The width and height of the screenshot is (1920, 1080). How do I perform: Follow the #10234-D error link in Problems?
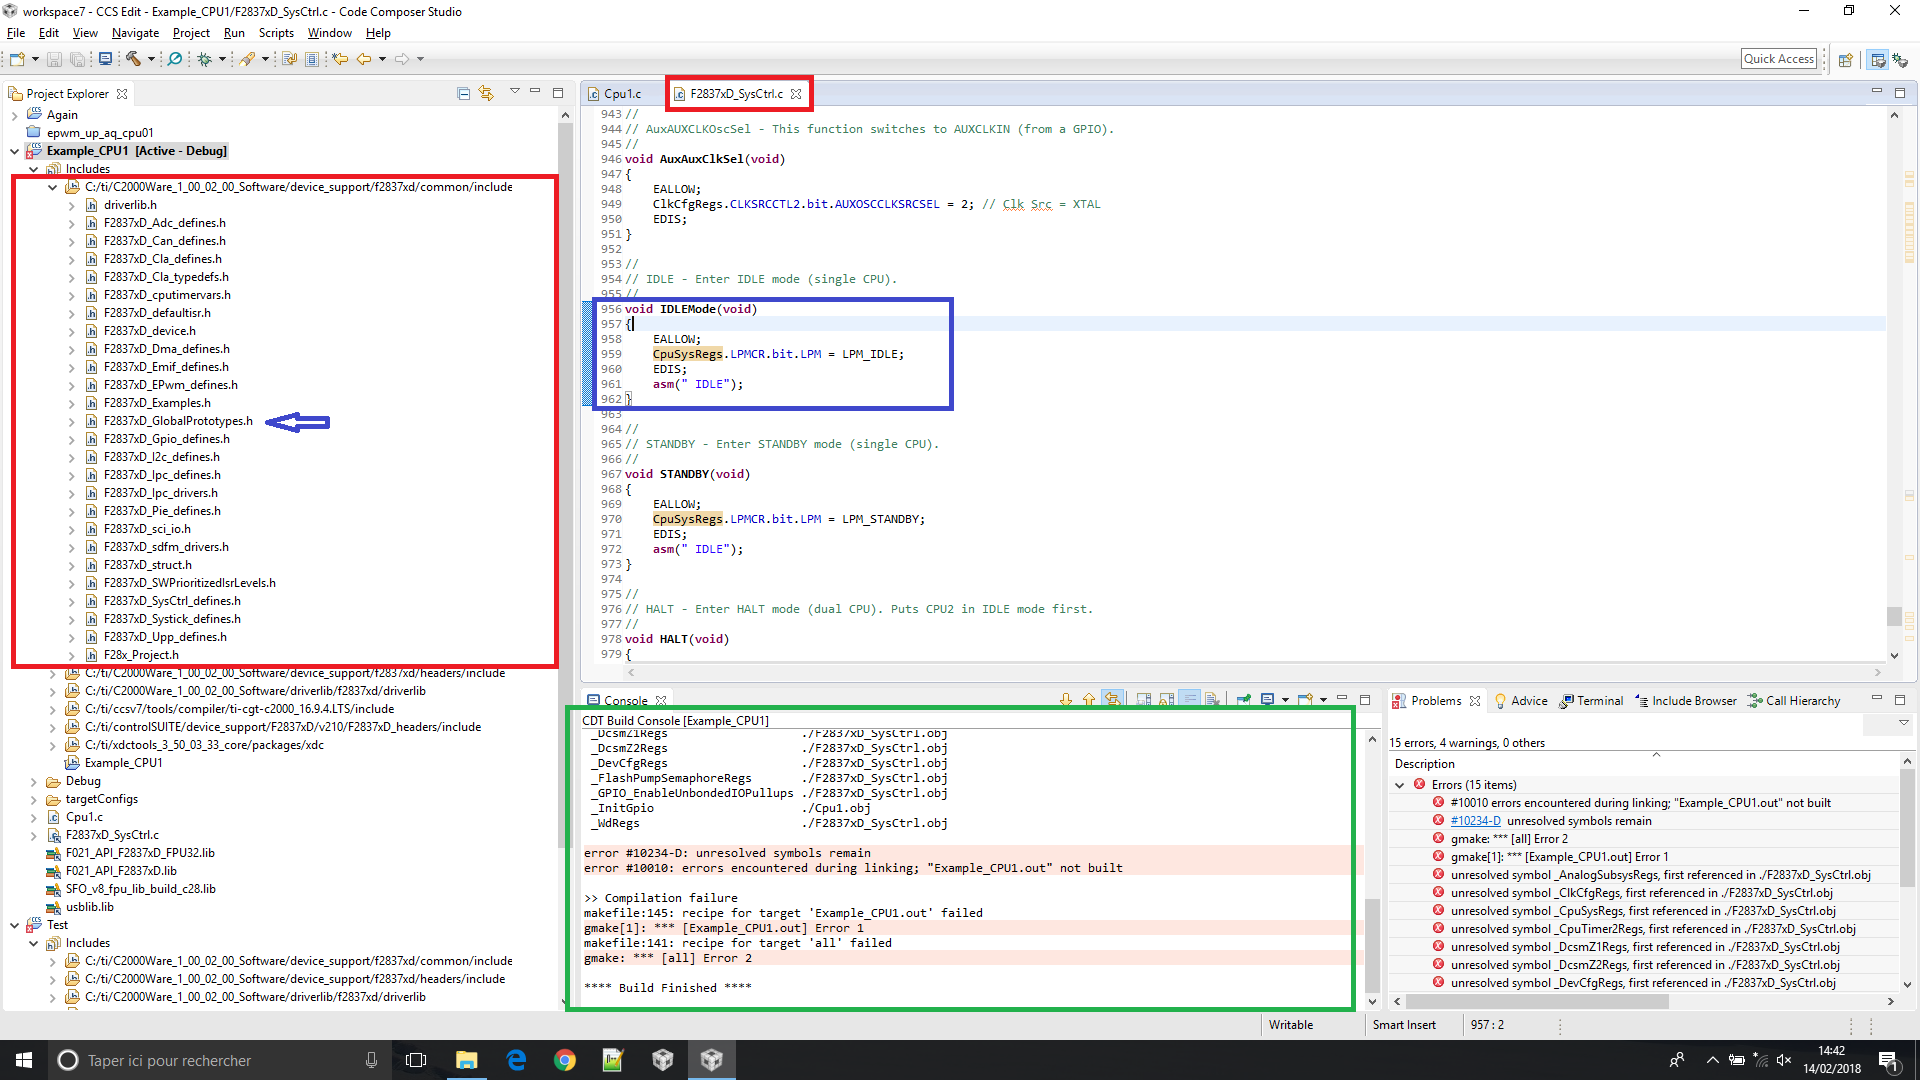(1475, 820)
